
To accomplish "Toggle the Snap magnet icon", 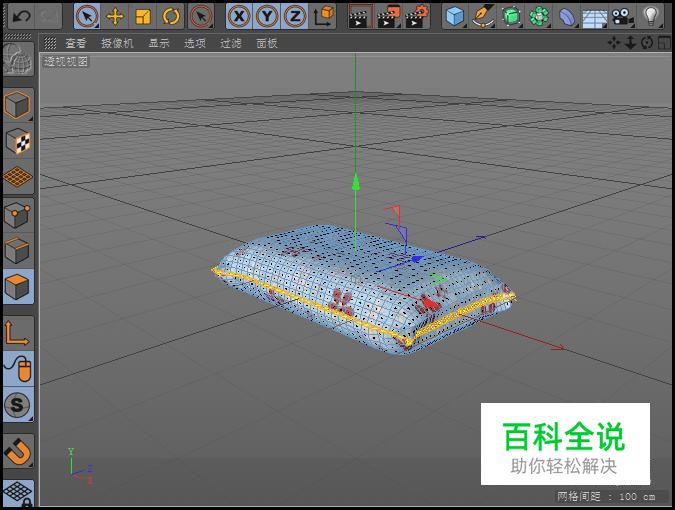I will (x=18, y=450).
